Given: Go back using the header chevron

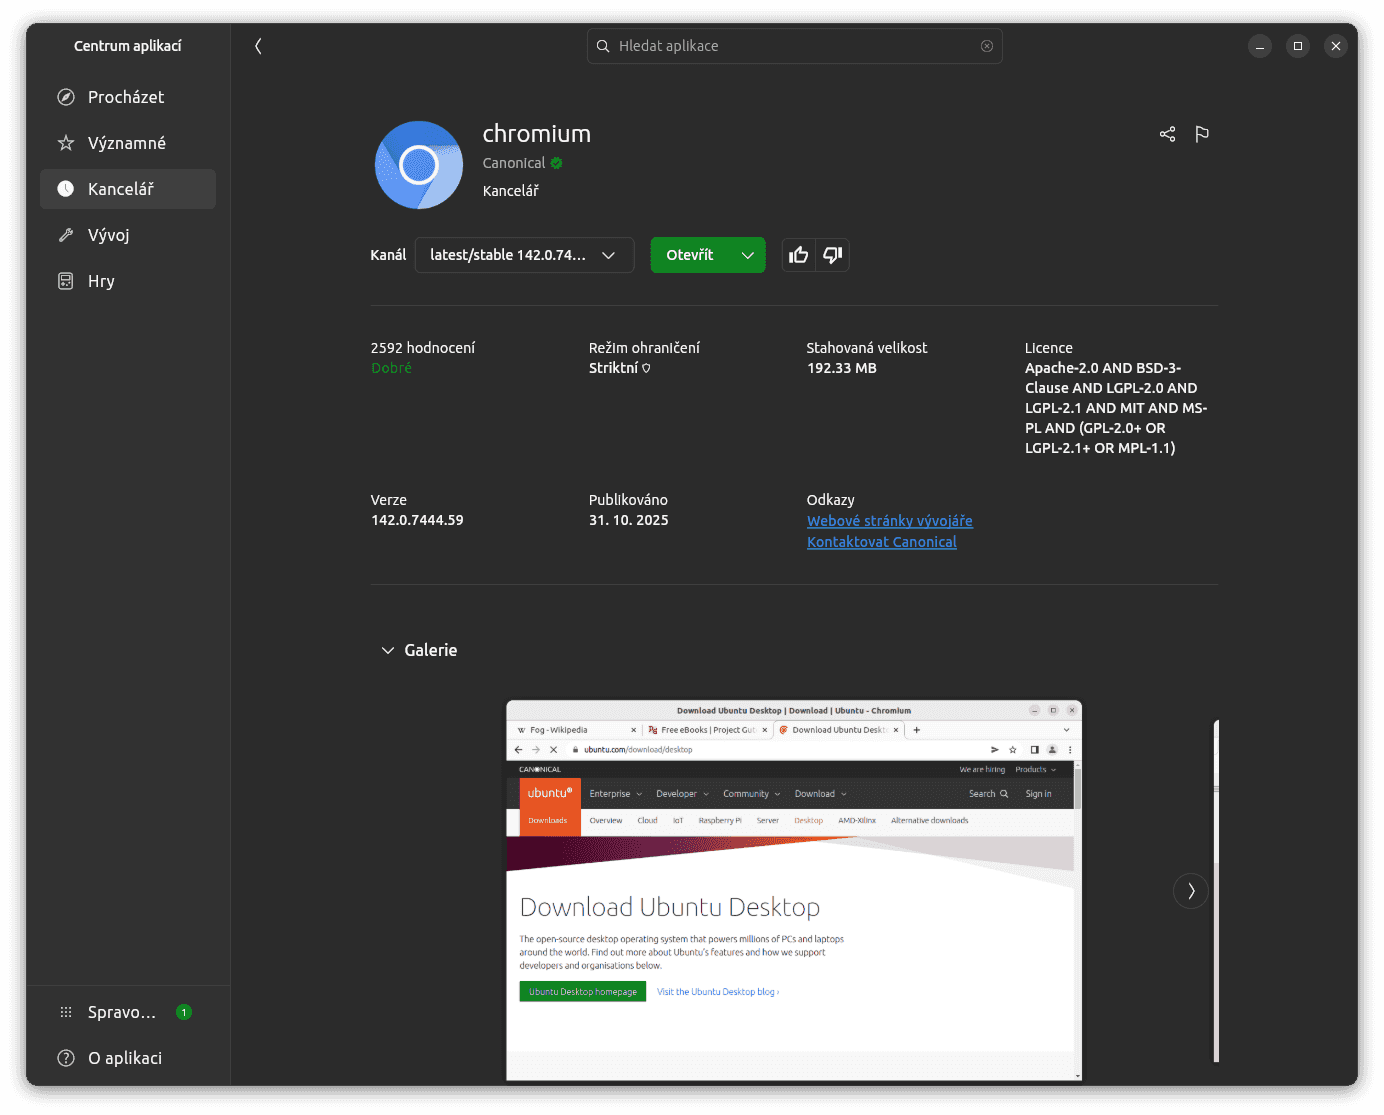Looking at the screenshot, I should tap(258, 46).
